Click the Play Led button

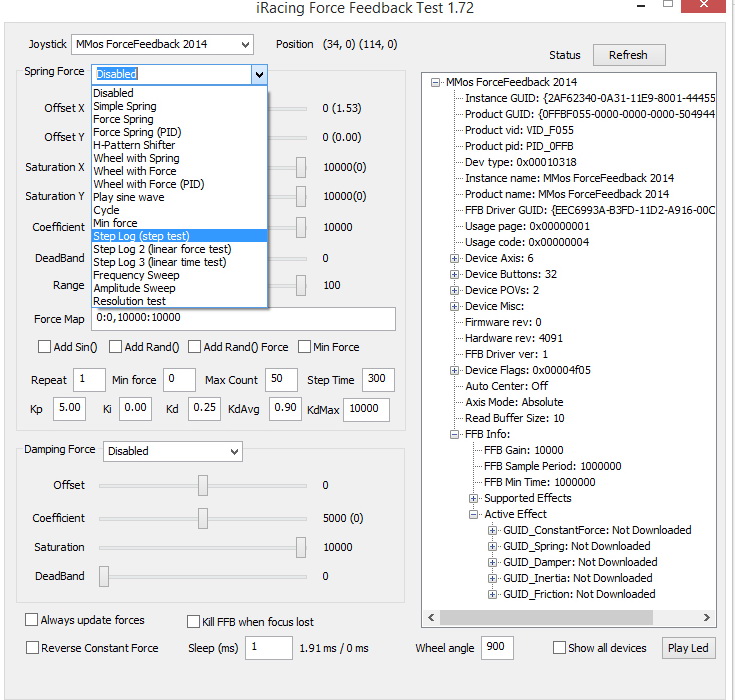688,648
